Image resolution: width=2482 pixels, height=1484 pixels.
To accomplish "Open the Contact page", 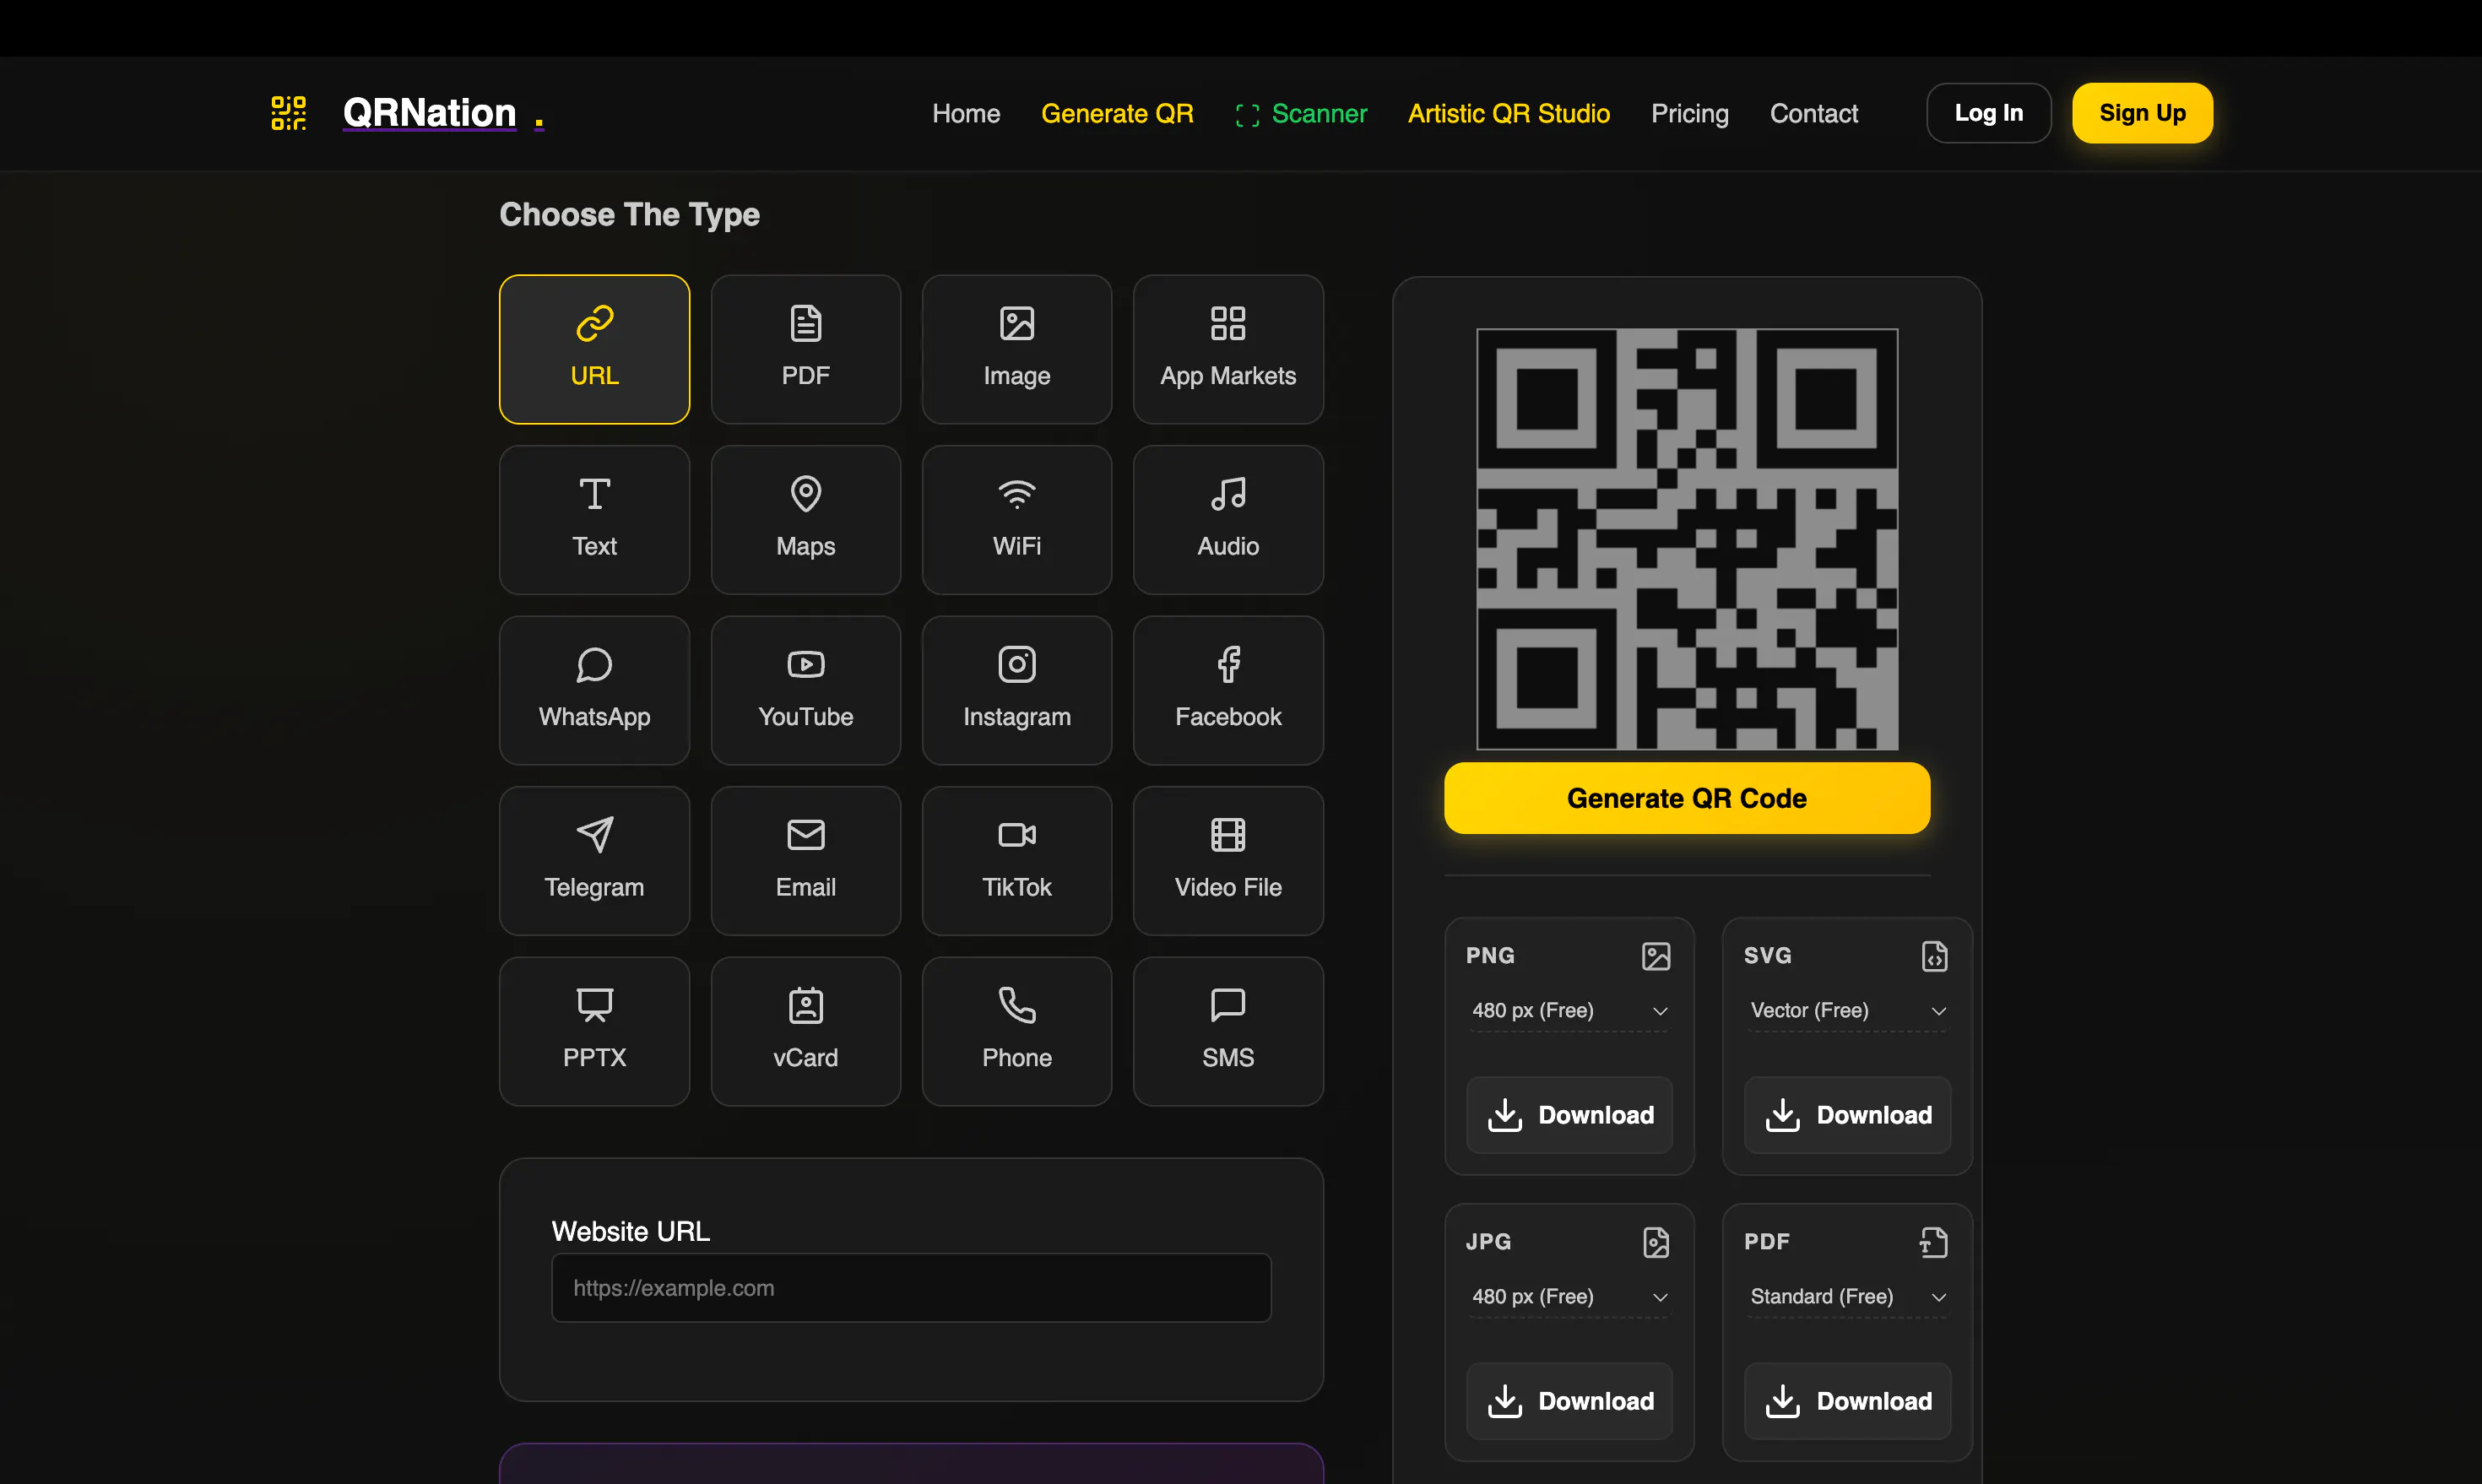I will click(x=1814, y=113).
